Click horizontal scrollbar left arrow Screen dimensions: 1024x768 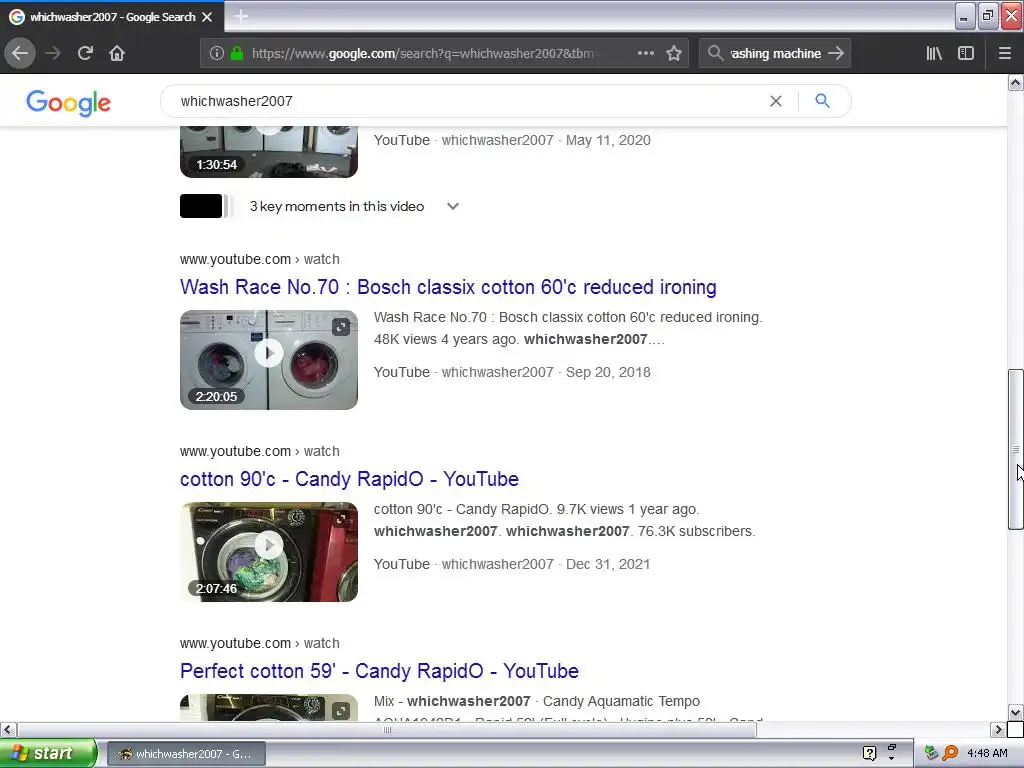pyautogui.click(x=8, y=729)
